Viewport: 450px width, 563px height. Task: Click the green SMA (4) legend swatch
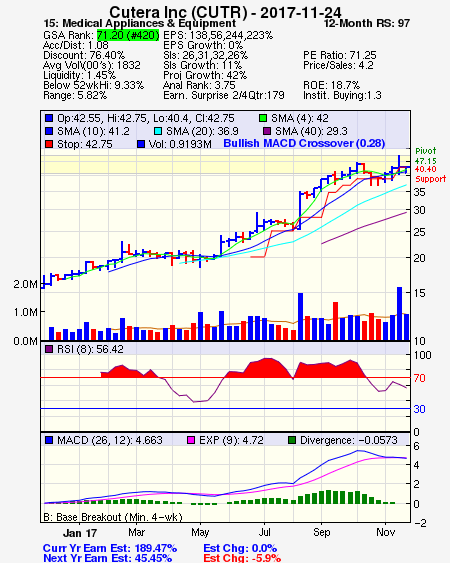tap(263, 118)
